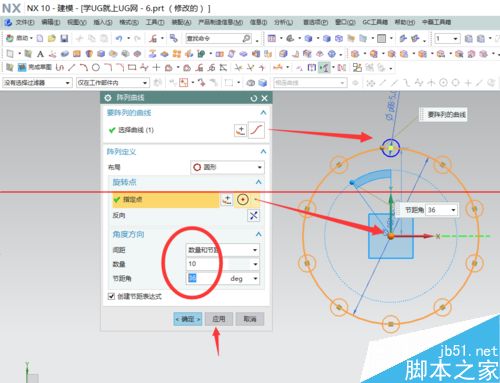This screenshot has width=500, height=383.
Task: Click the curve selection icon in dialog
Action: click(x=256, y=130)
